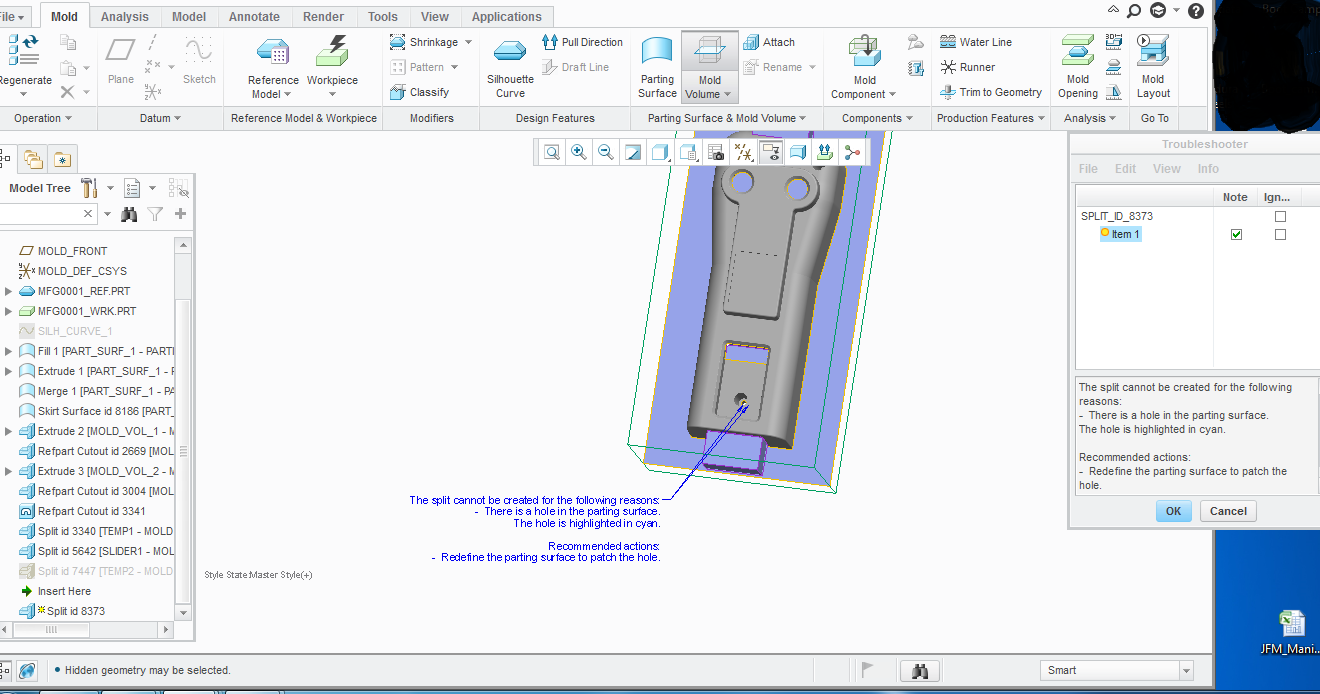The image size is (1320, 694).
Task: Click pull direction display icon in graphics toolbar
Action: coord(825,152)
